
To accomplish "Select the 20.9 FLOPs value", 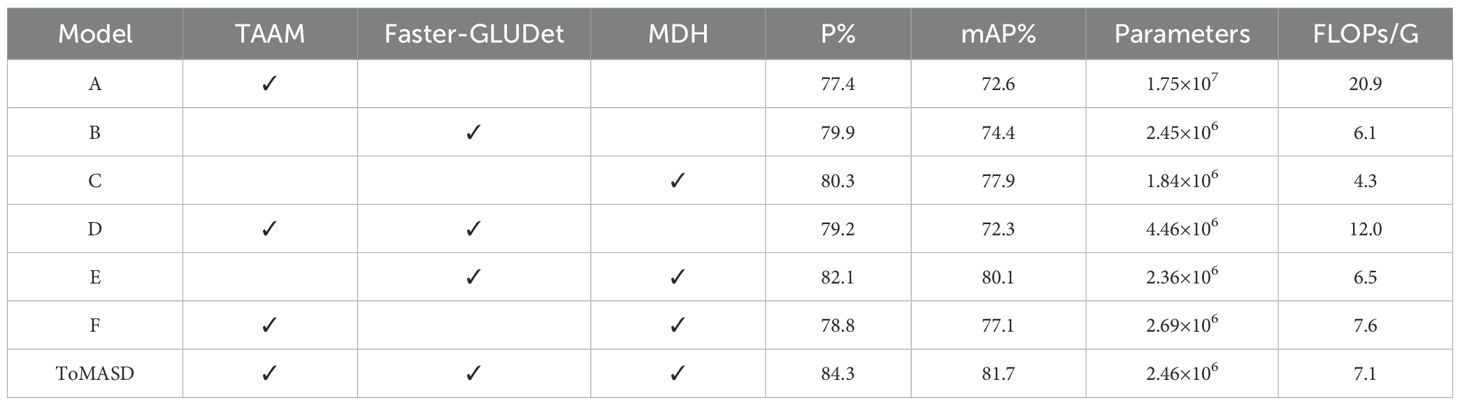I will pyautogui.click(x=1364, y=86).
